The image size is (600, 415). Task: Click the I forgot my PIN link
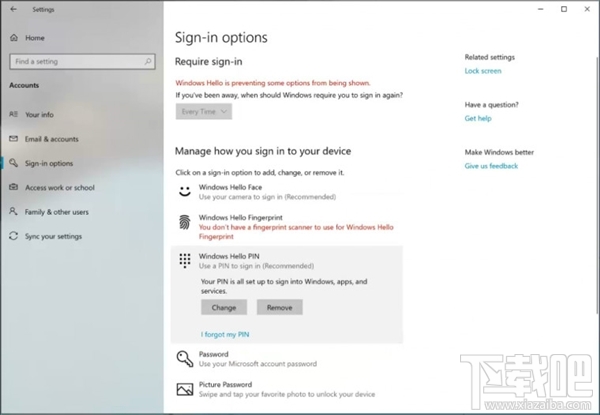(x=225, y=334)
